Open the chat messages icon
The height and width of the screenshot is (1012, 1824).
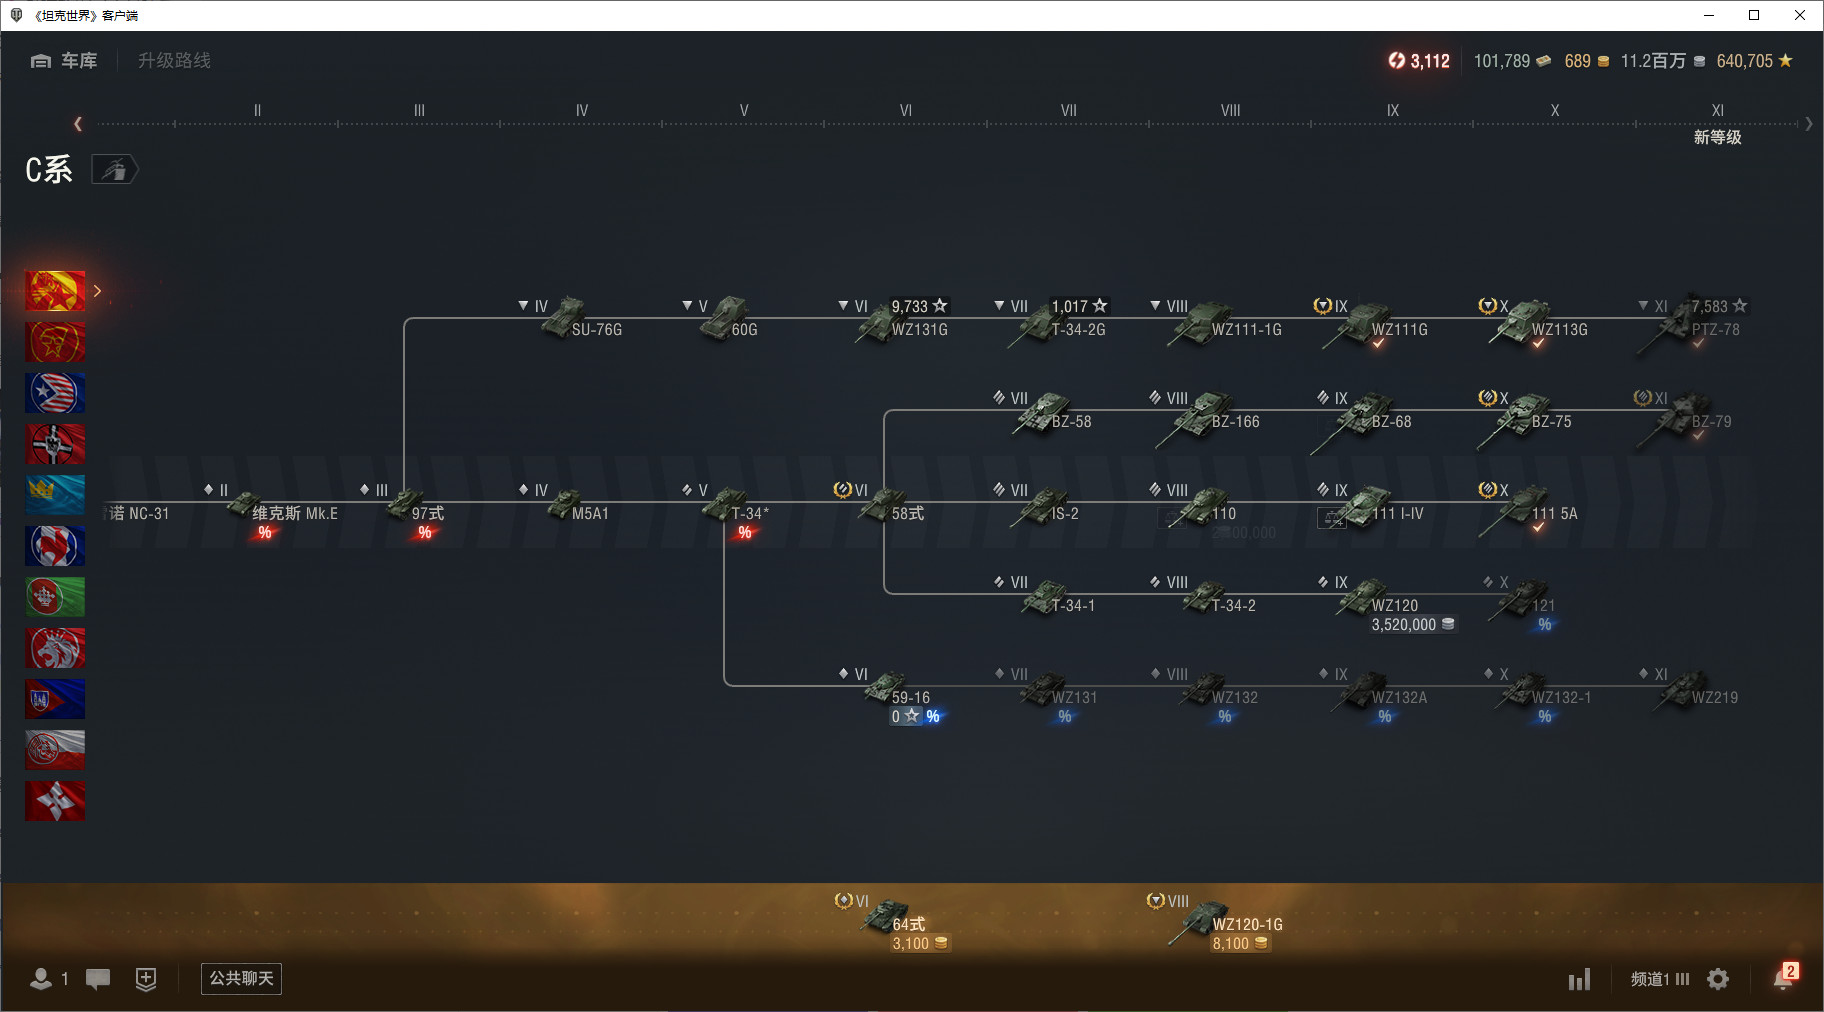pos(98,979)
